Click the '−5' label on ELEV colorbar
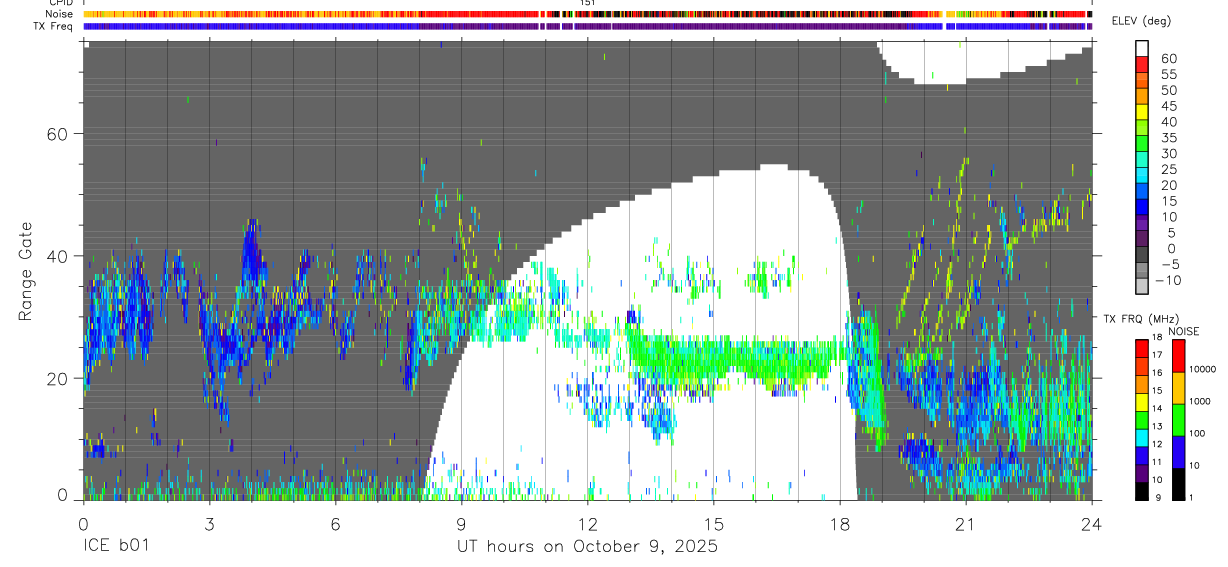The image size is (1228, 567). (x=1168, y=264)
